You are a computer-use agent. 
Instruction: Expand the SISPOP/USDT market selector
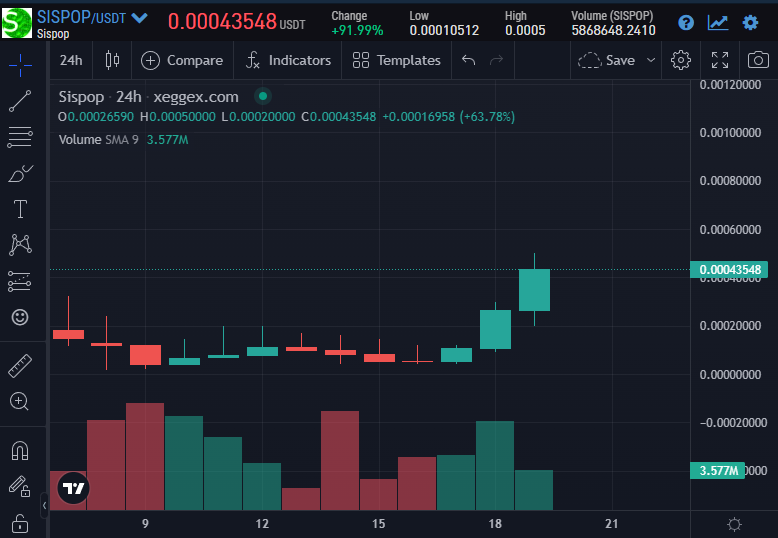[x=92, y=18]
